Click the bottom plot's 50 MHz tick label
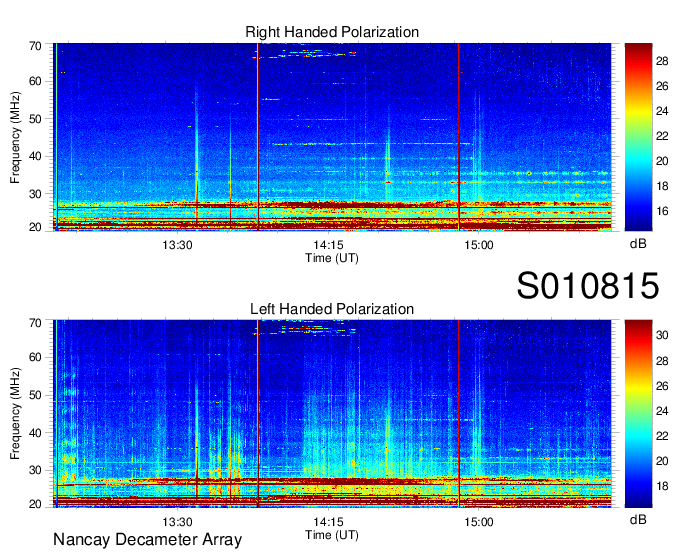Image resolution: width=680 pixels, height=552 pixels. [35, 395]
